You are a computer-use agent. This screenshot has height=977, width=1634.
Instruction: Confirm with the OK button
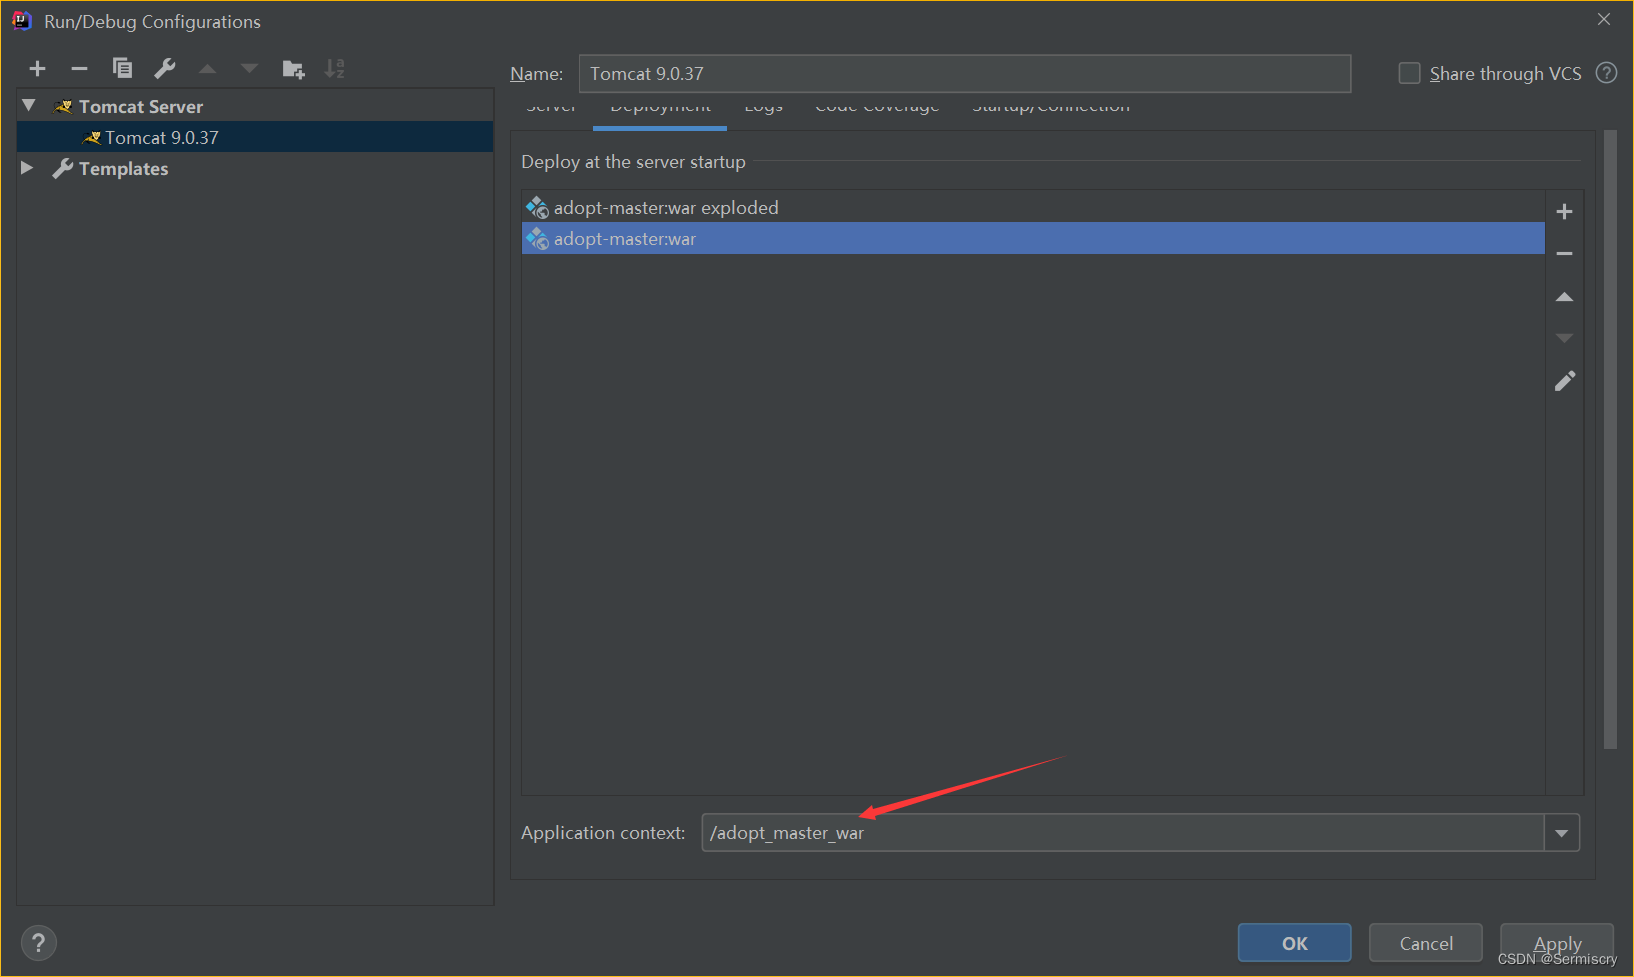tap(1295, 943)
